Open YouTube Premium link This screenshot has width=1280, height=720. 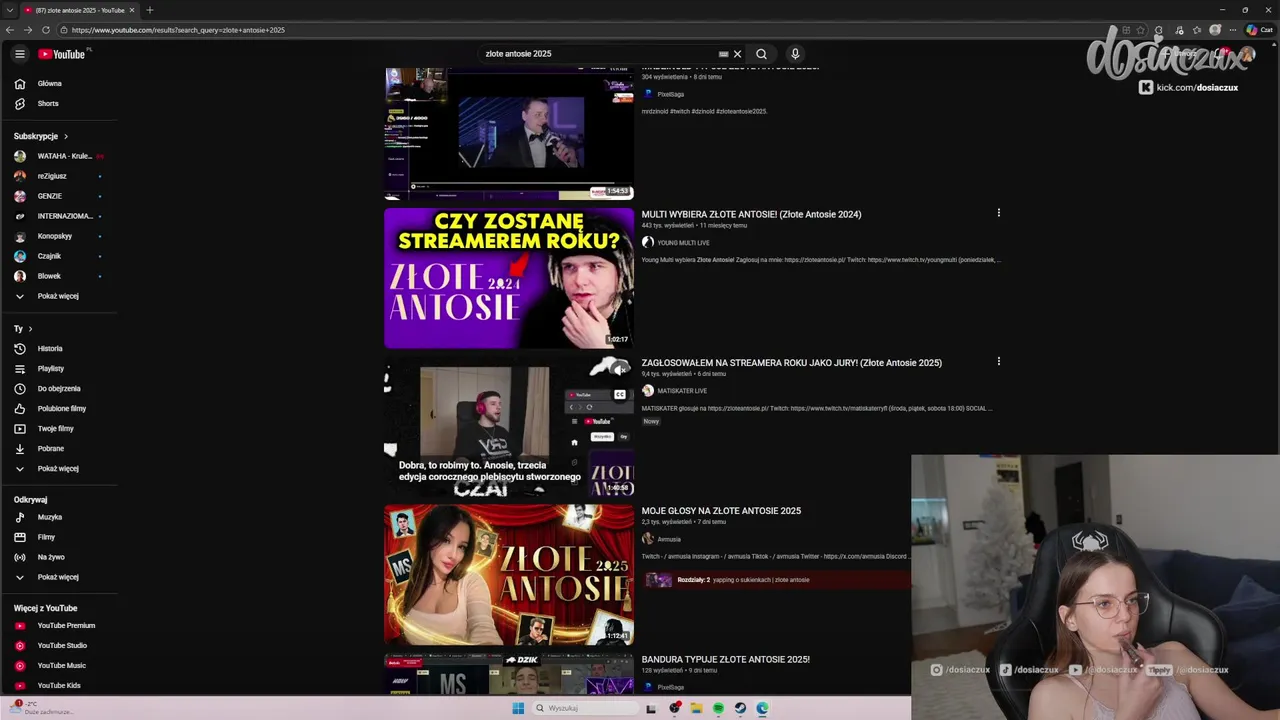tap(59, 626)
